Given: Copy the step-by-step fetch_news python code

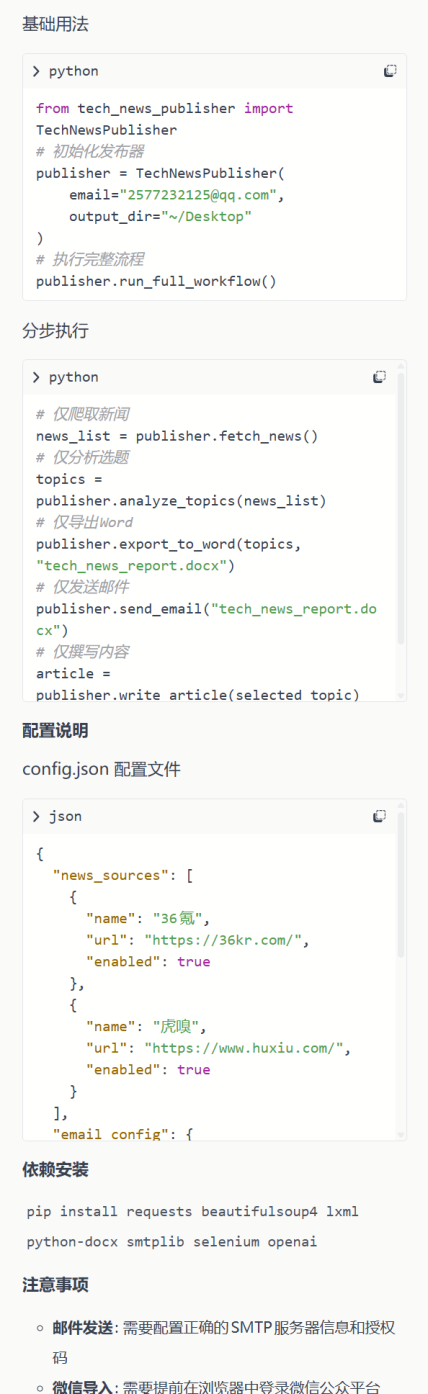Looking at the screenshot, I should click(x=380, y=377).
